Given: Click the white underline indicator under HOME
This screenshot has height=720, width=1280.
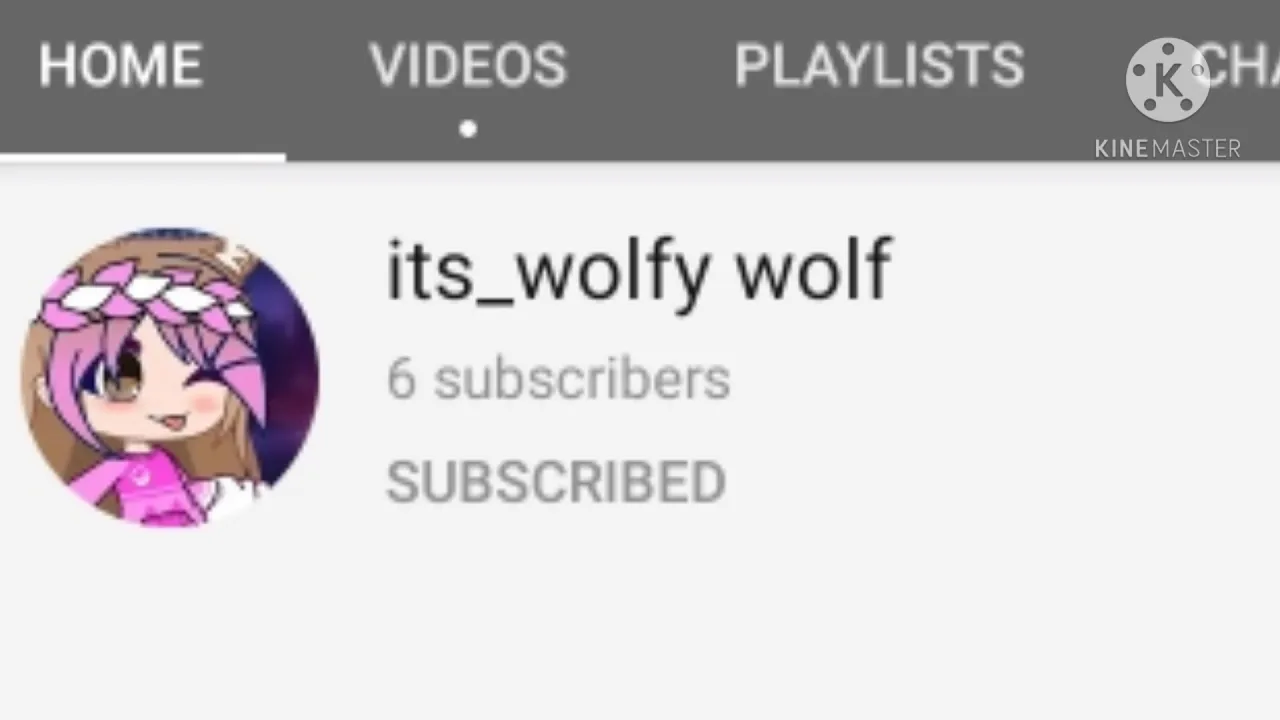Looking at the screenshot, I should pyautogui.click(x=143, y=157).
